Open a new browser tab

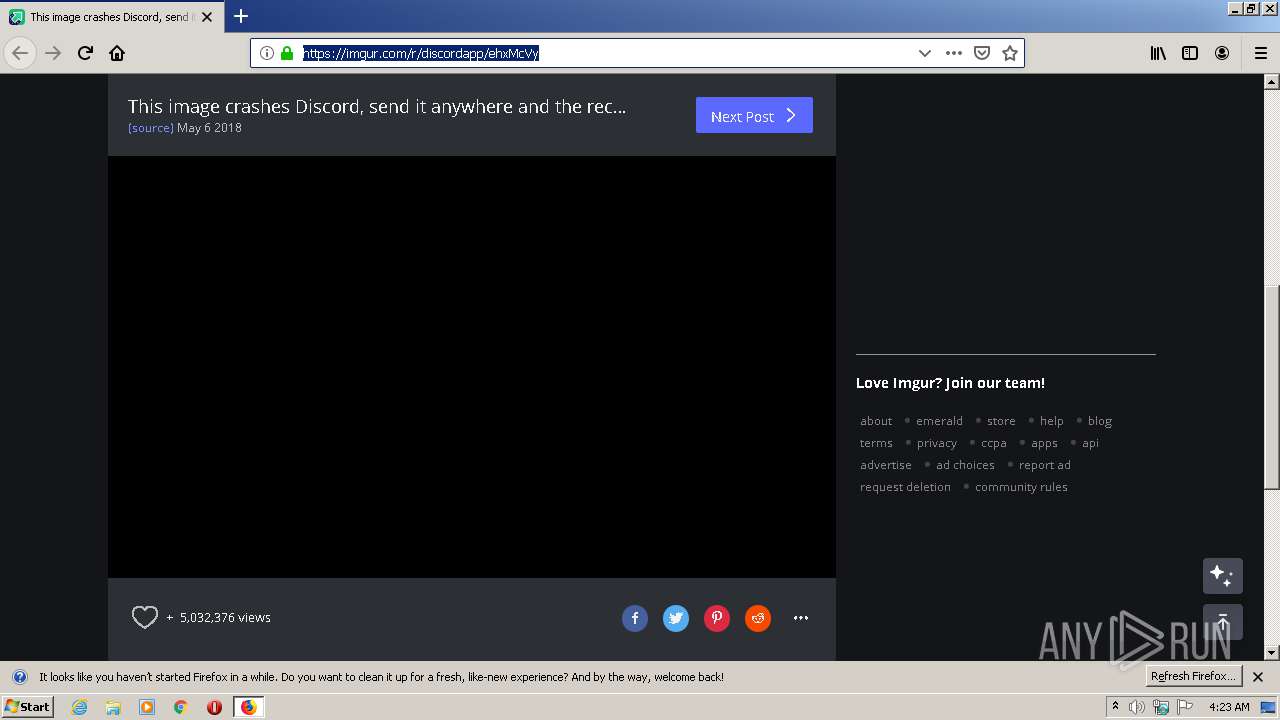tap(241, 16)
